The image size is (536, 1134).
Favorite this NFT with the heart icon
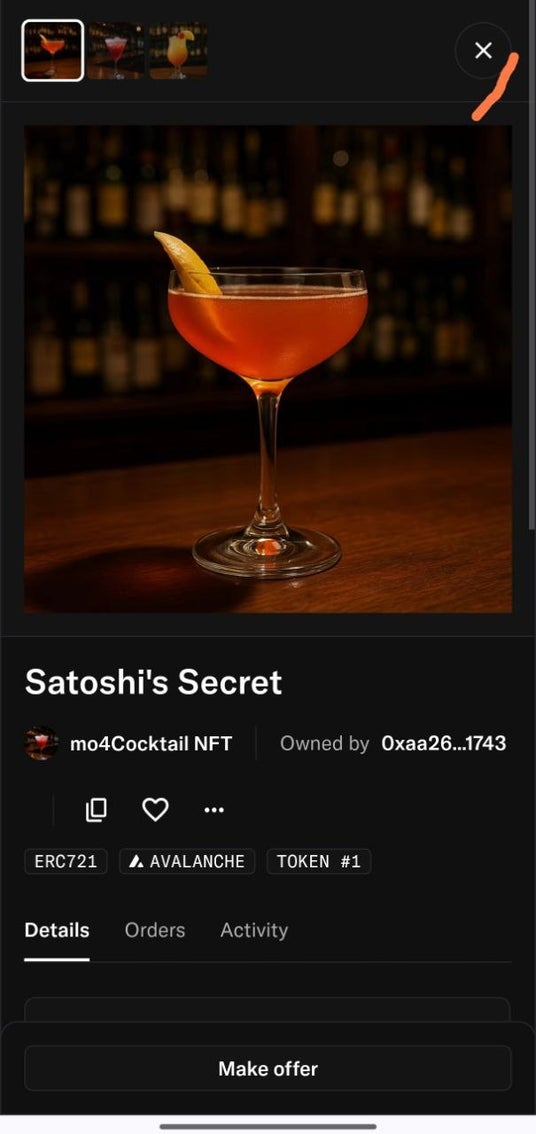tap(155, 809)
